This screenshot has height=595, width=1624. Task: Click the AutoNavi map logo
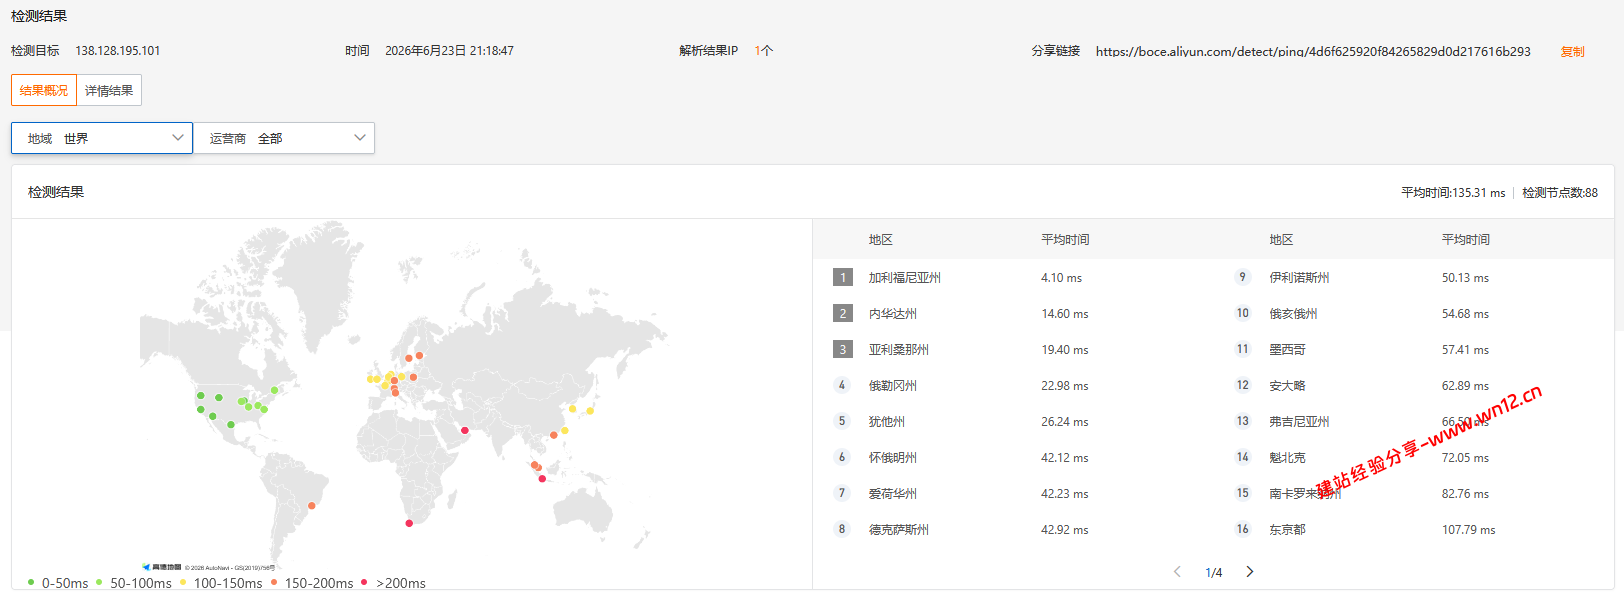162,567
